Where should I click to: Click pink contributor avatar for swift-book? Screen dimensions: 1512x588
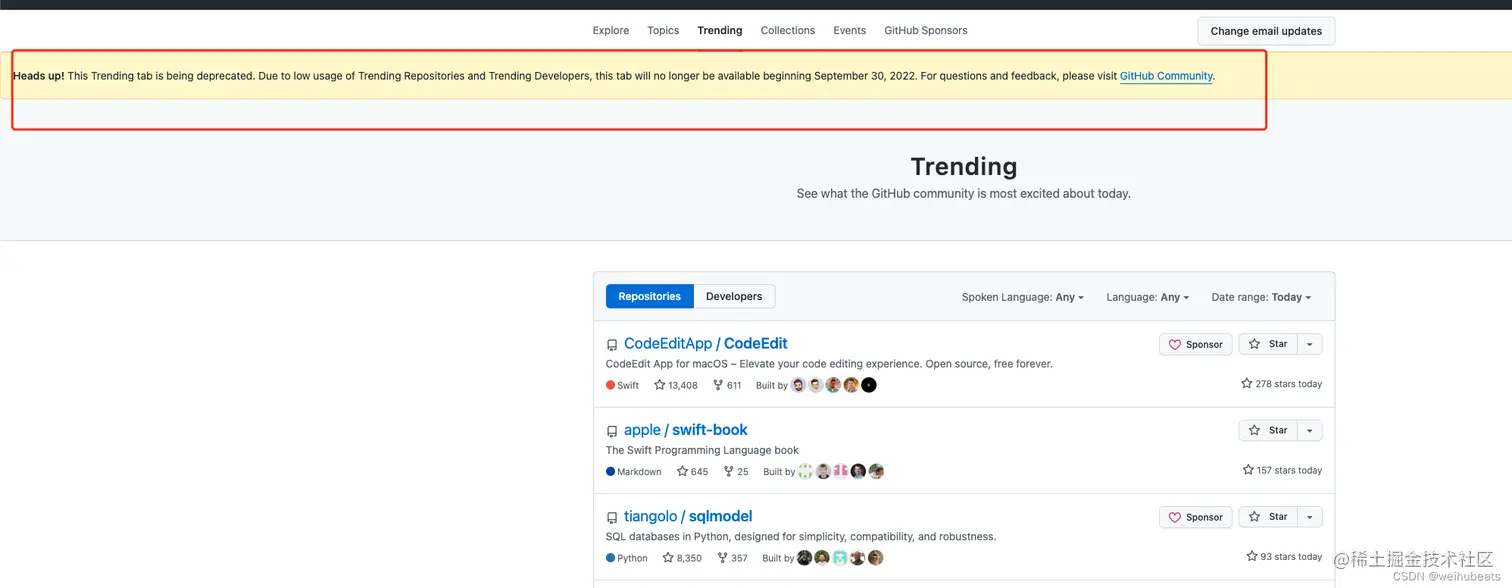coord(841,471)
